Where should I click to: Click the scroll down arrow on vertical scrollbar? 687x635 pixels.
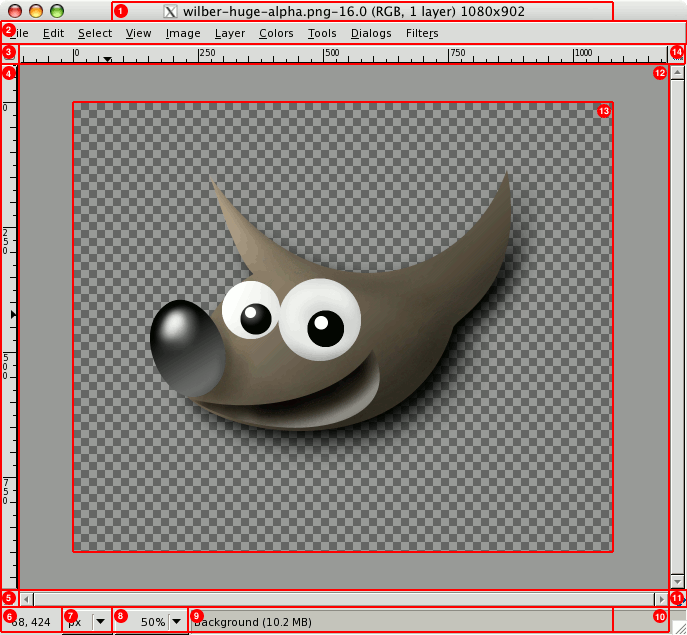point(677,581)
